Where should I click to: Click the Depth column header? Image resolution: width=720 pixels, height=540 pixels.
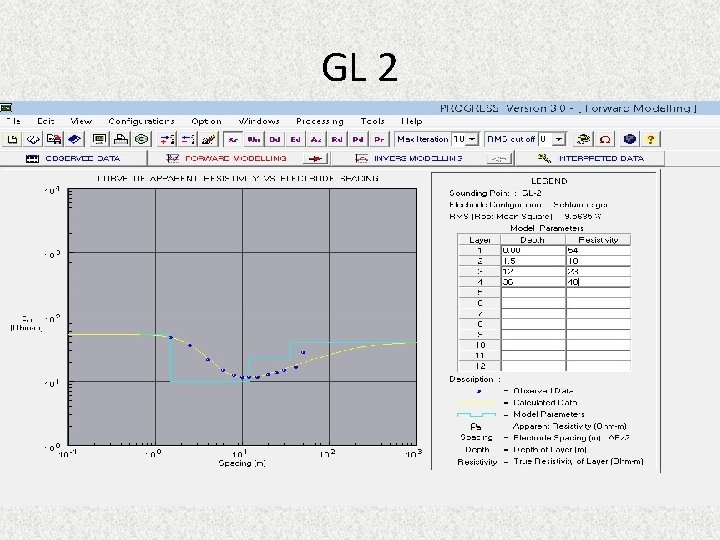click(x=533, y=240)
